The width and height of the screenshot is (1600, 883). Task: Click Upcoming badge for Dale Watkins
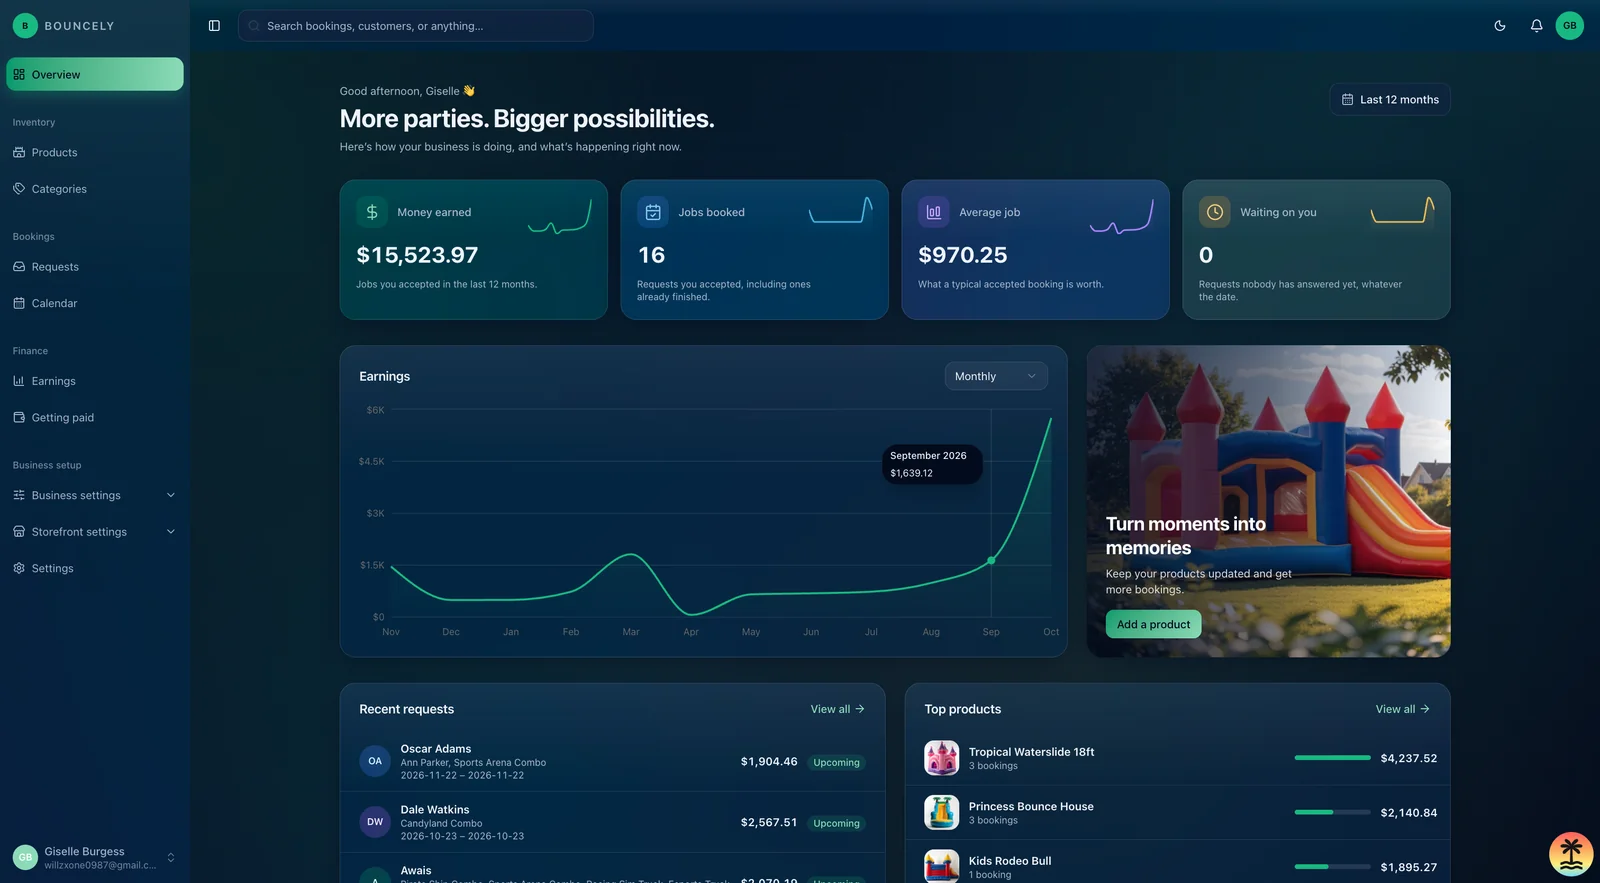click(x=836, y=823)
